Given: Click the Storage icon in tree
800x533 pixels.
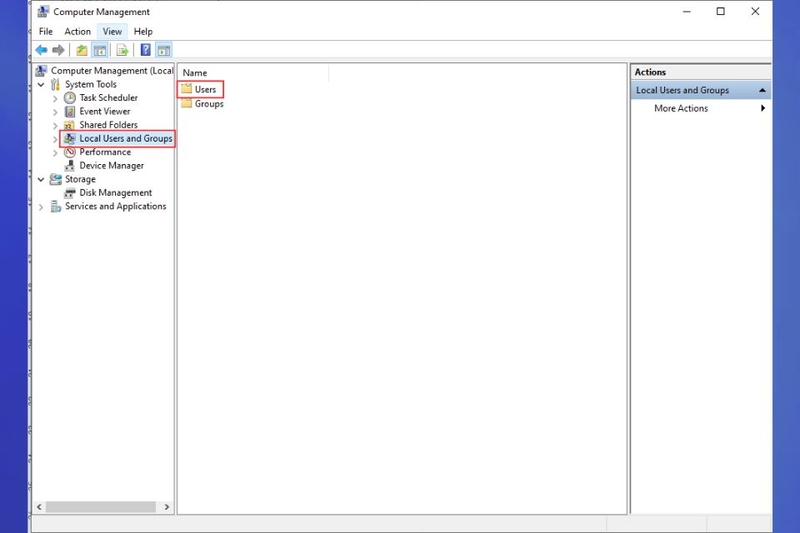Looking at the screenshot, I should coord(55,179).
